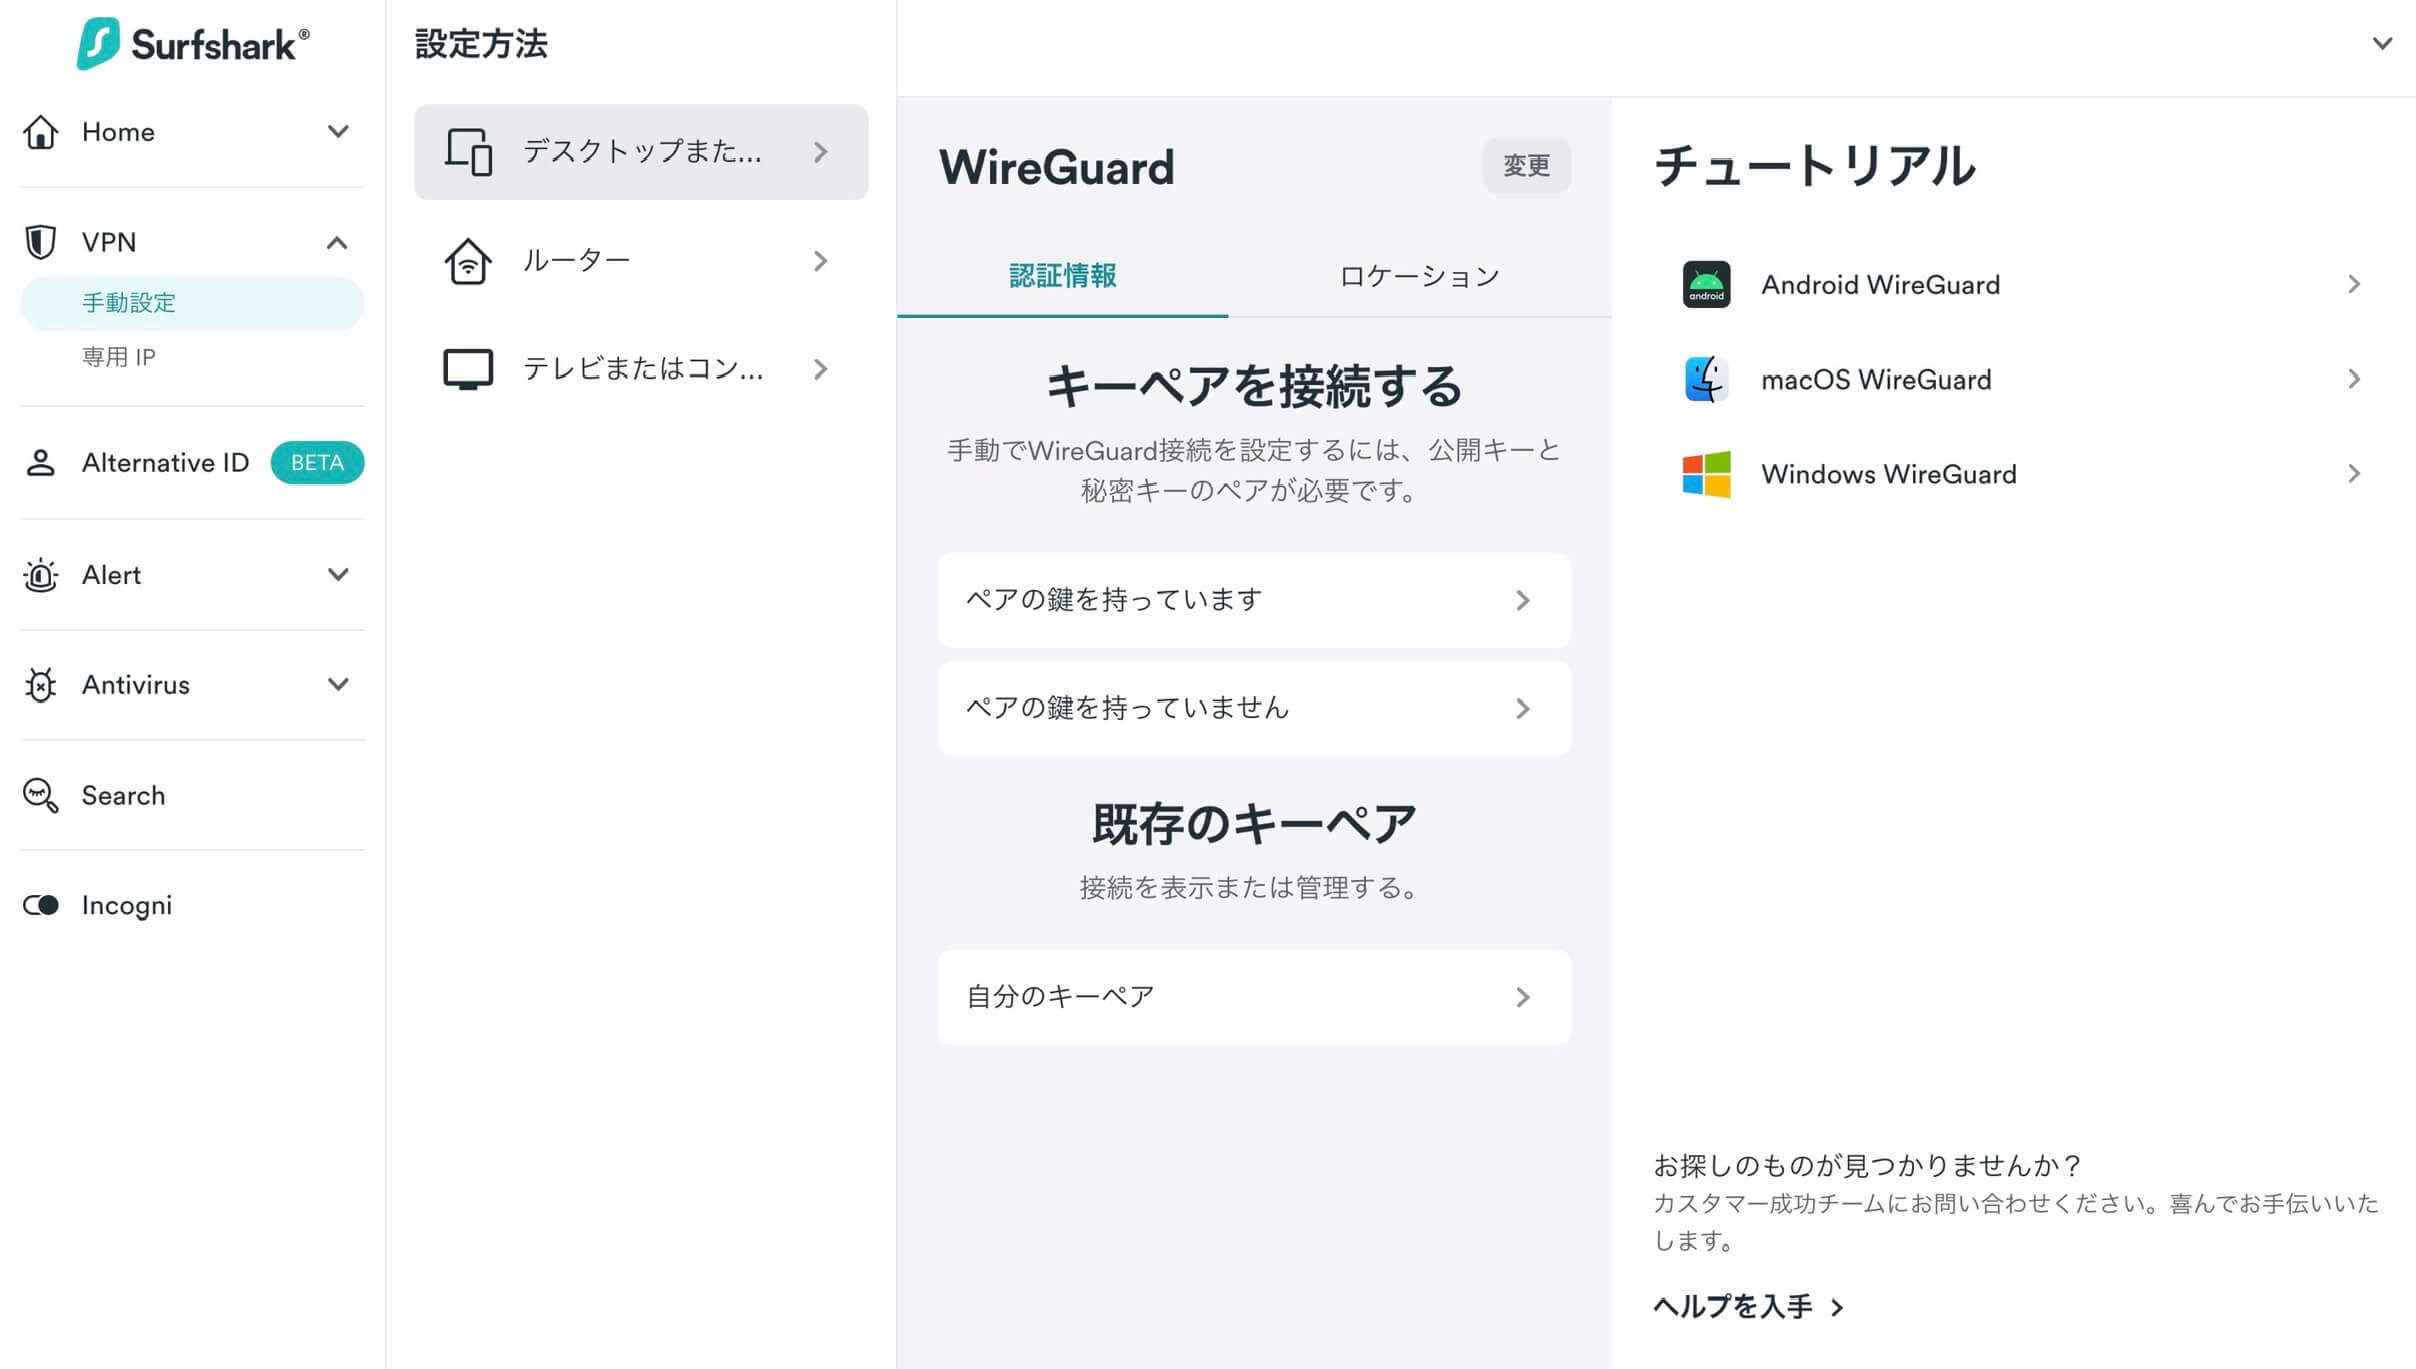This screenshot has width=2416, height=1369.
Task: Select 専用 IP in the VPN menu
Action: (119, 357)
